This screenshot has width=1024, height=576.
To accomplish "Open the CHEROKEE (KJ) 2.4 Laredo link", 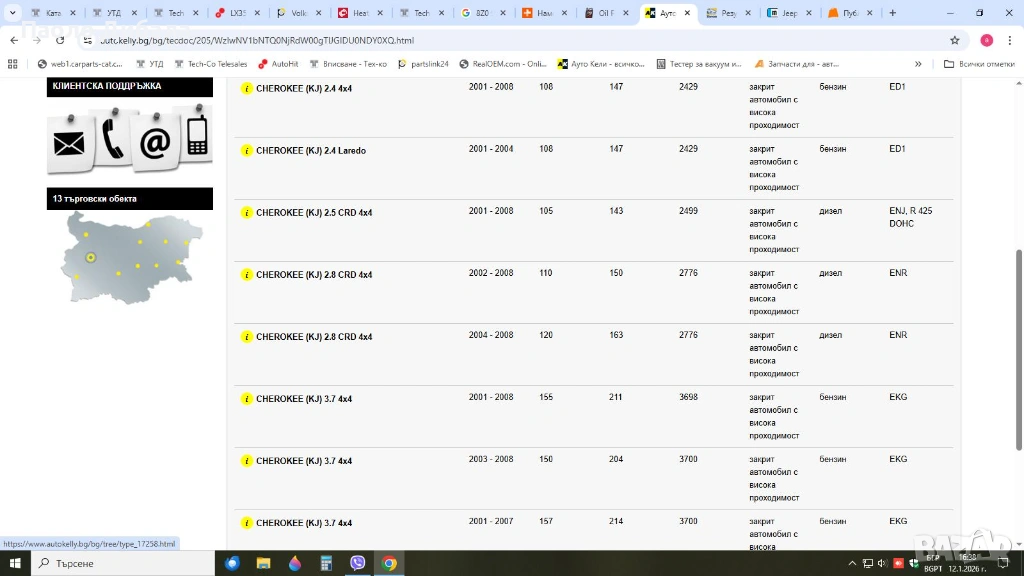I will pyautogui.click(x=310, y=151).
